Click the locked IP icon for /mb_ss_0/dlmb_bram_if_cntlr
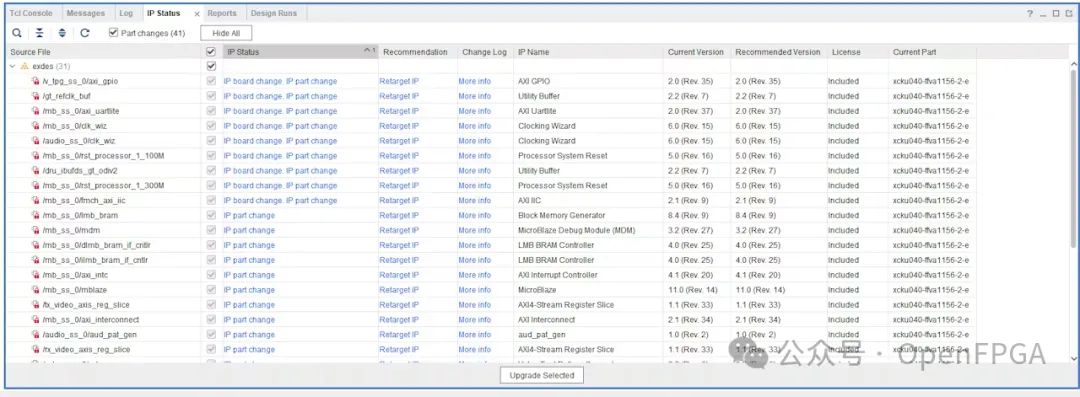The image size is (1080, 397). 36,245
